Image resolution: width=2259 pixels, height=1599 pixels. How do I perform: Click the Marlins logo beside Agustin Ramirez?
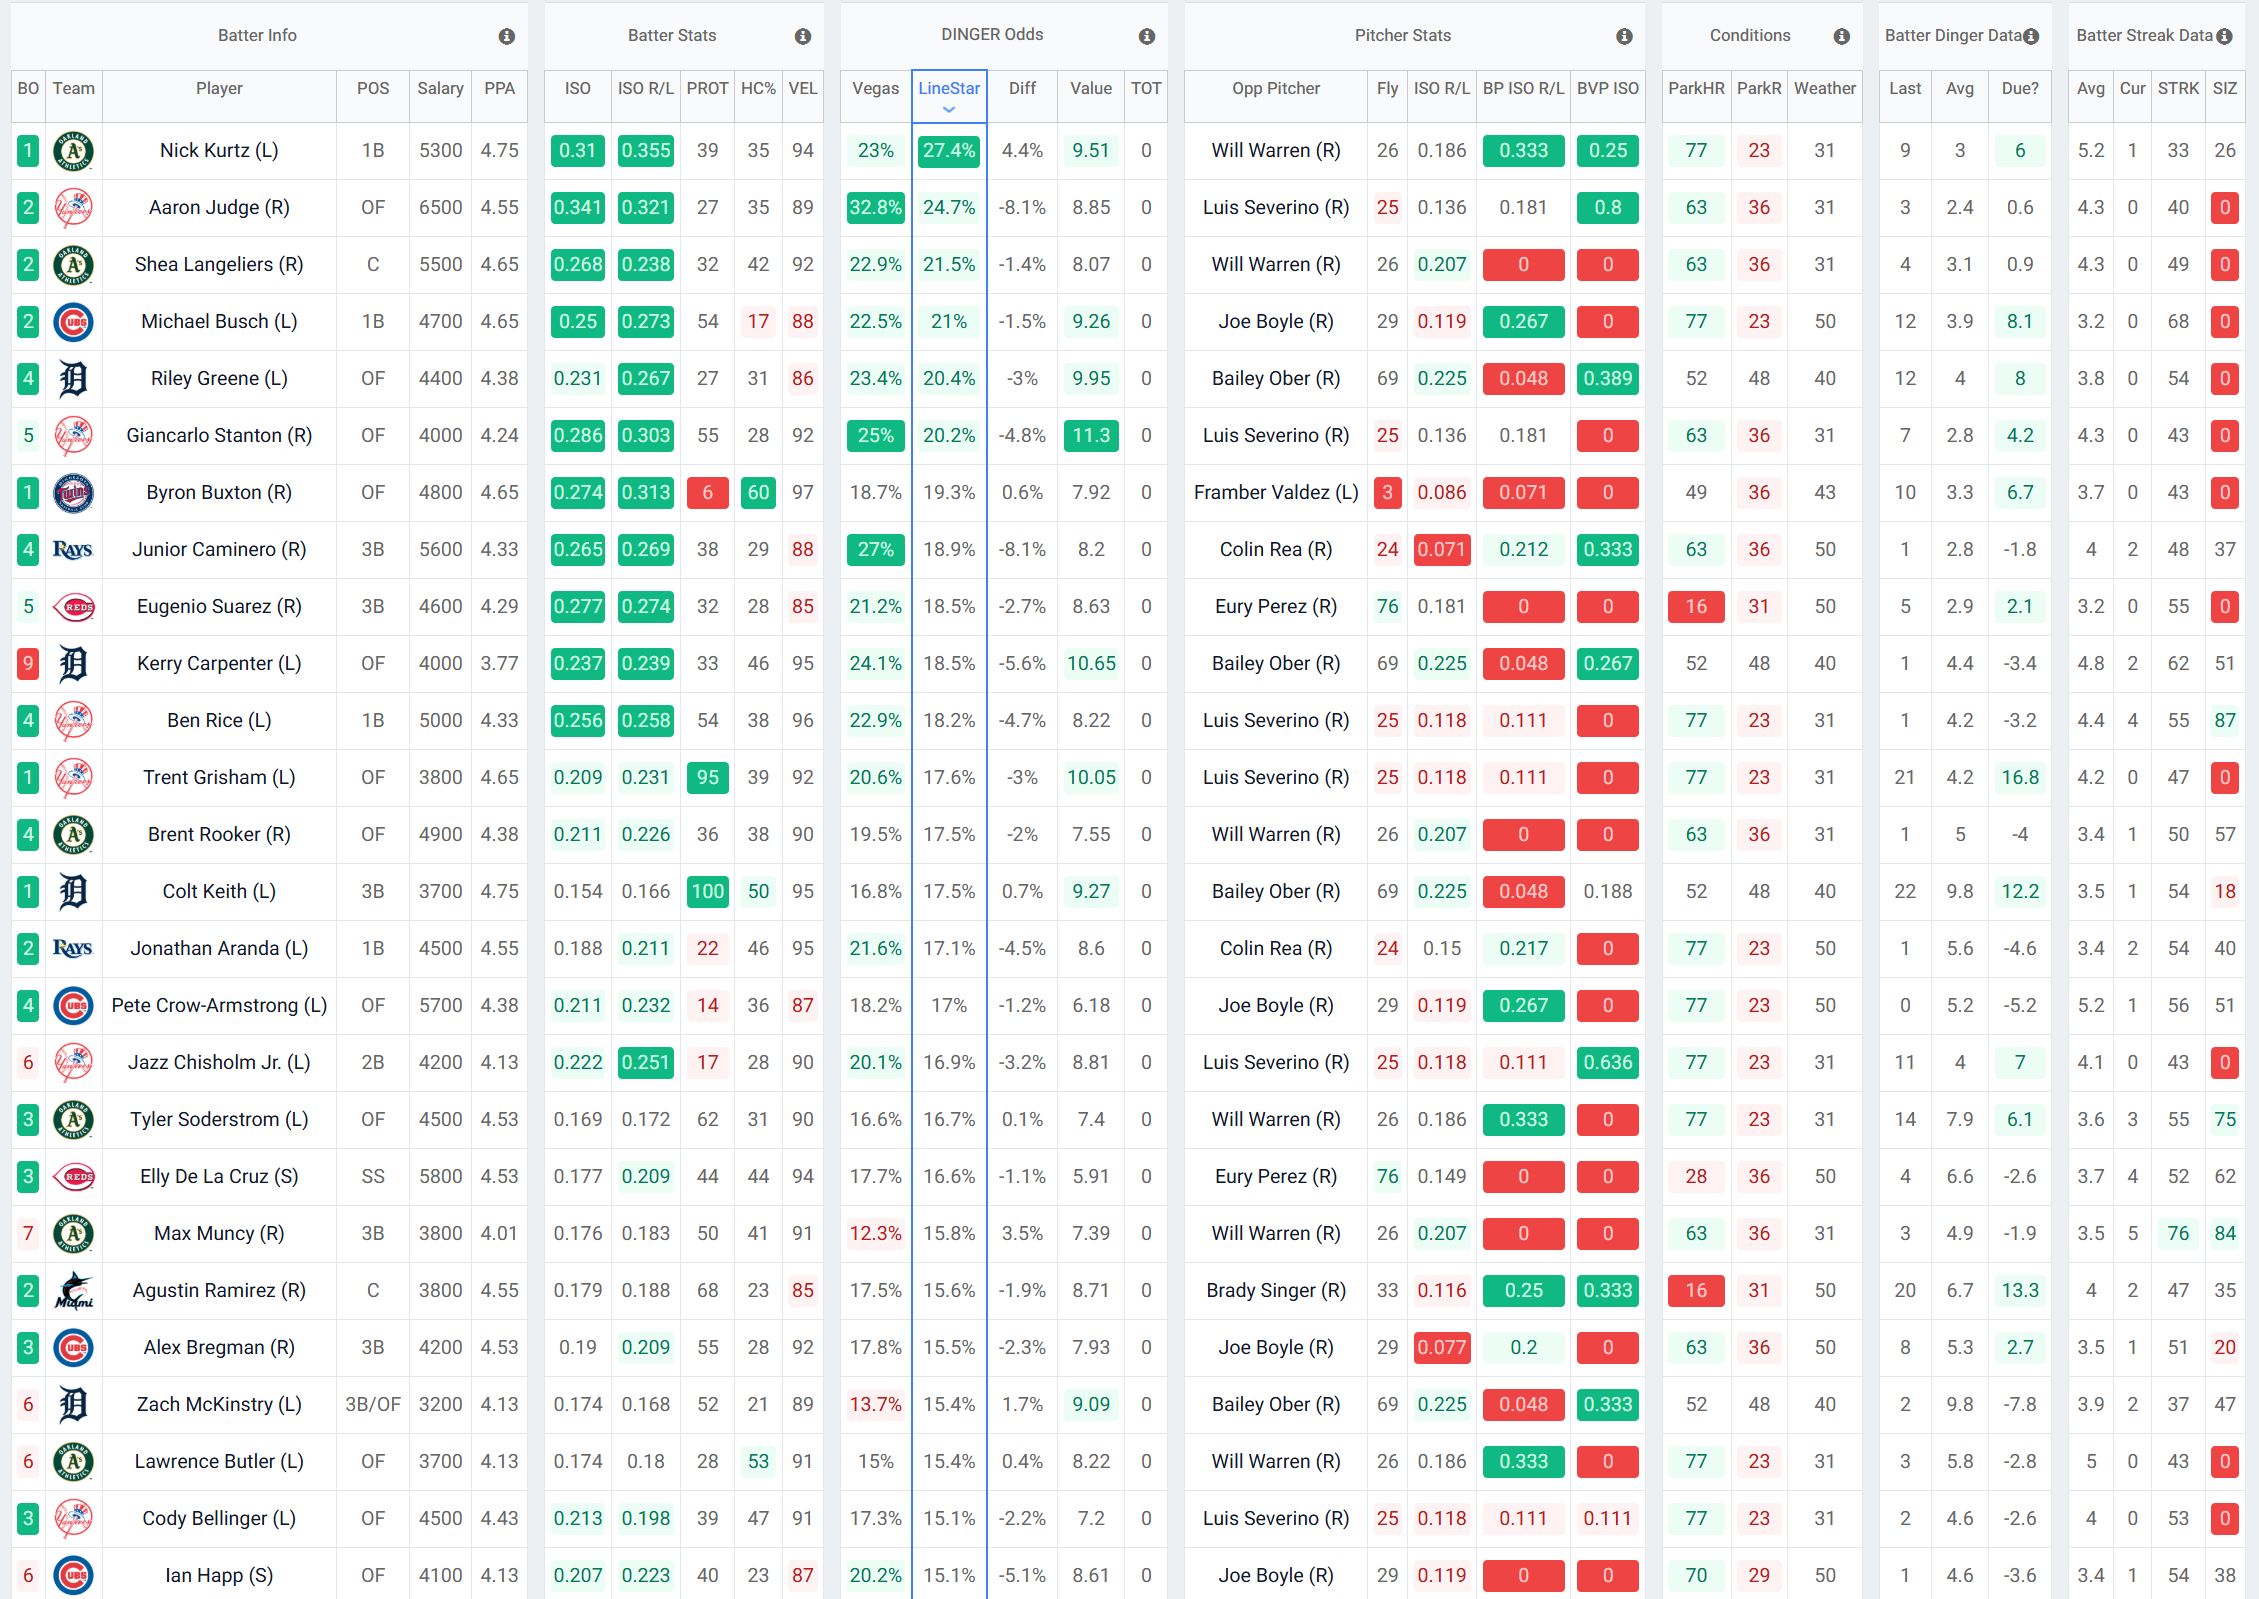(x=73, y=1291)
